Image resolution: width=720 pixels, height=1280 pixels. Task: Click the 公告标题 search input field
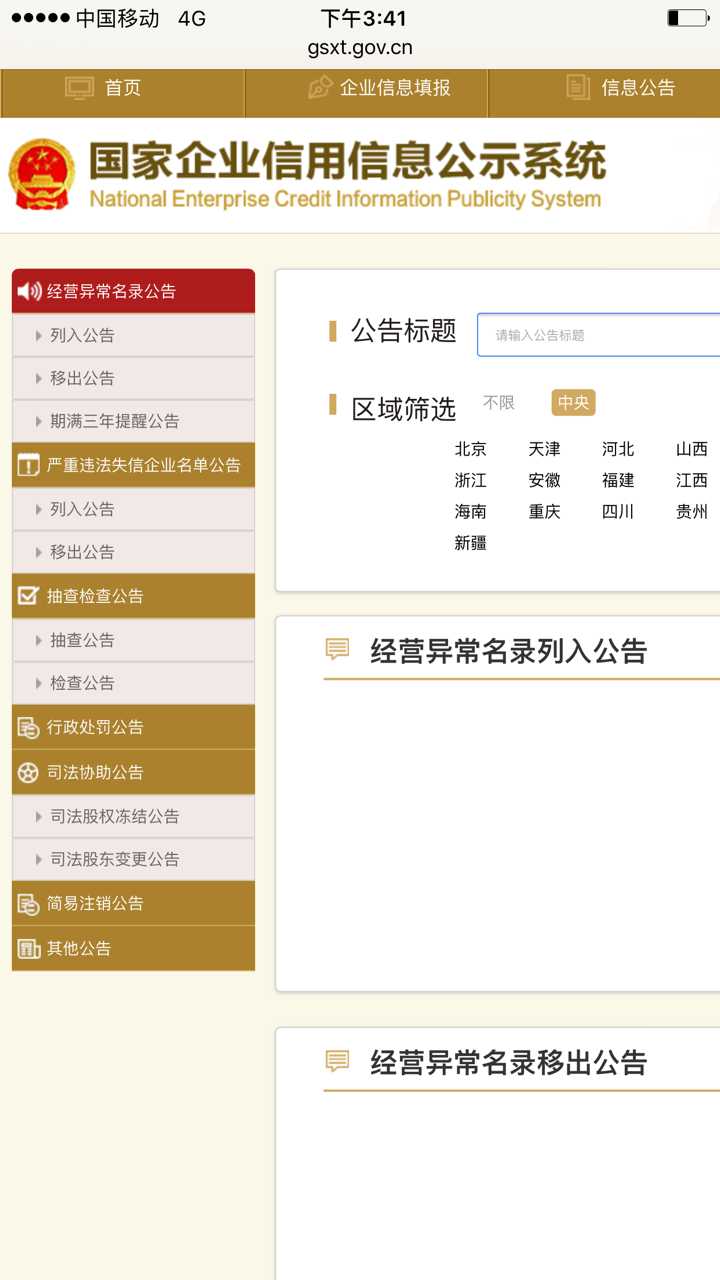click(600, 335)
